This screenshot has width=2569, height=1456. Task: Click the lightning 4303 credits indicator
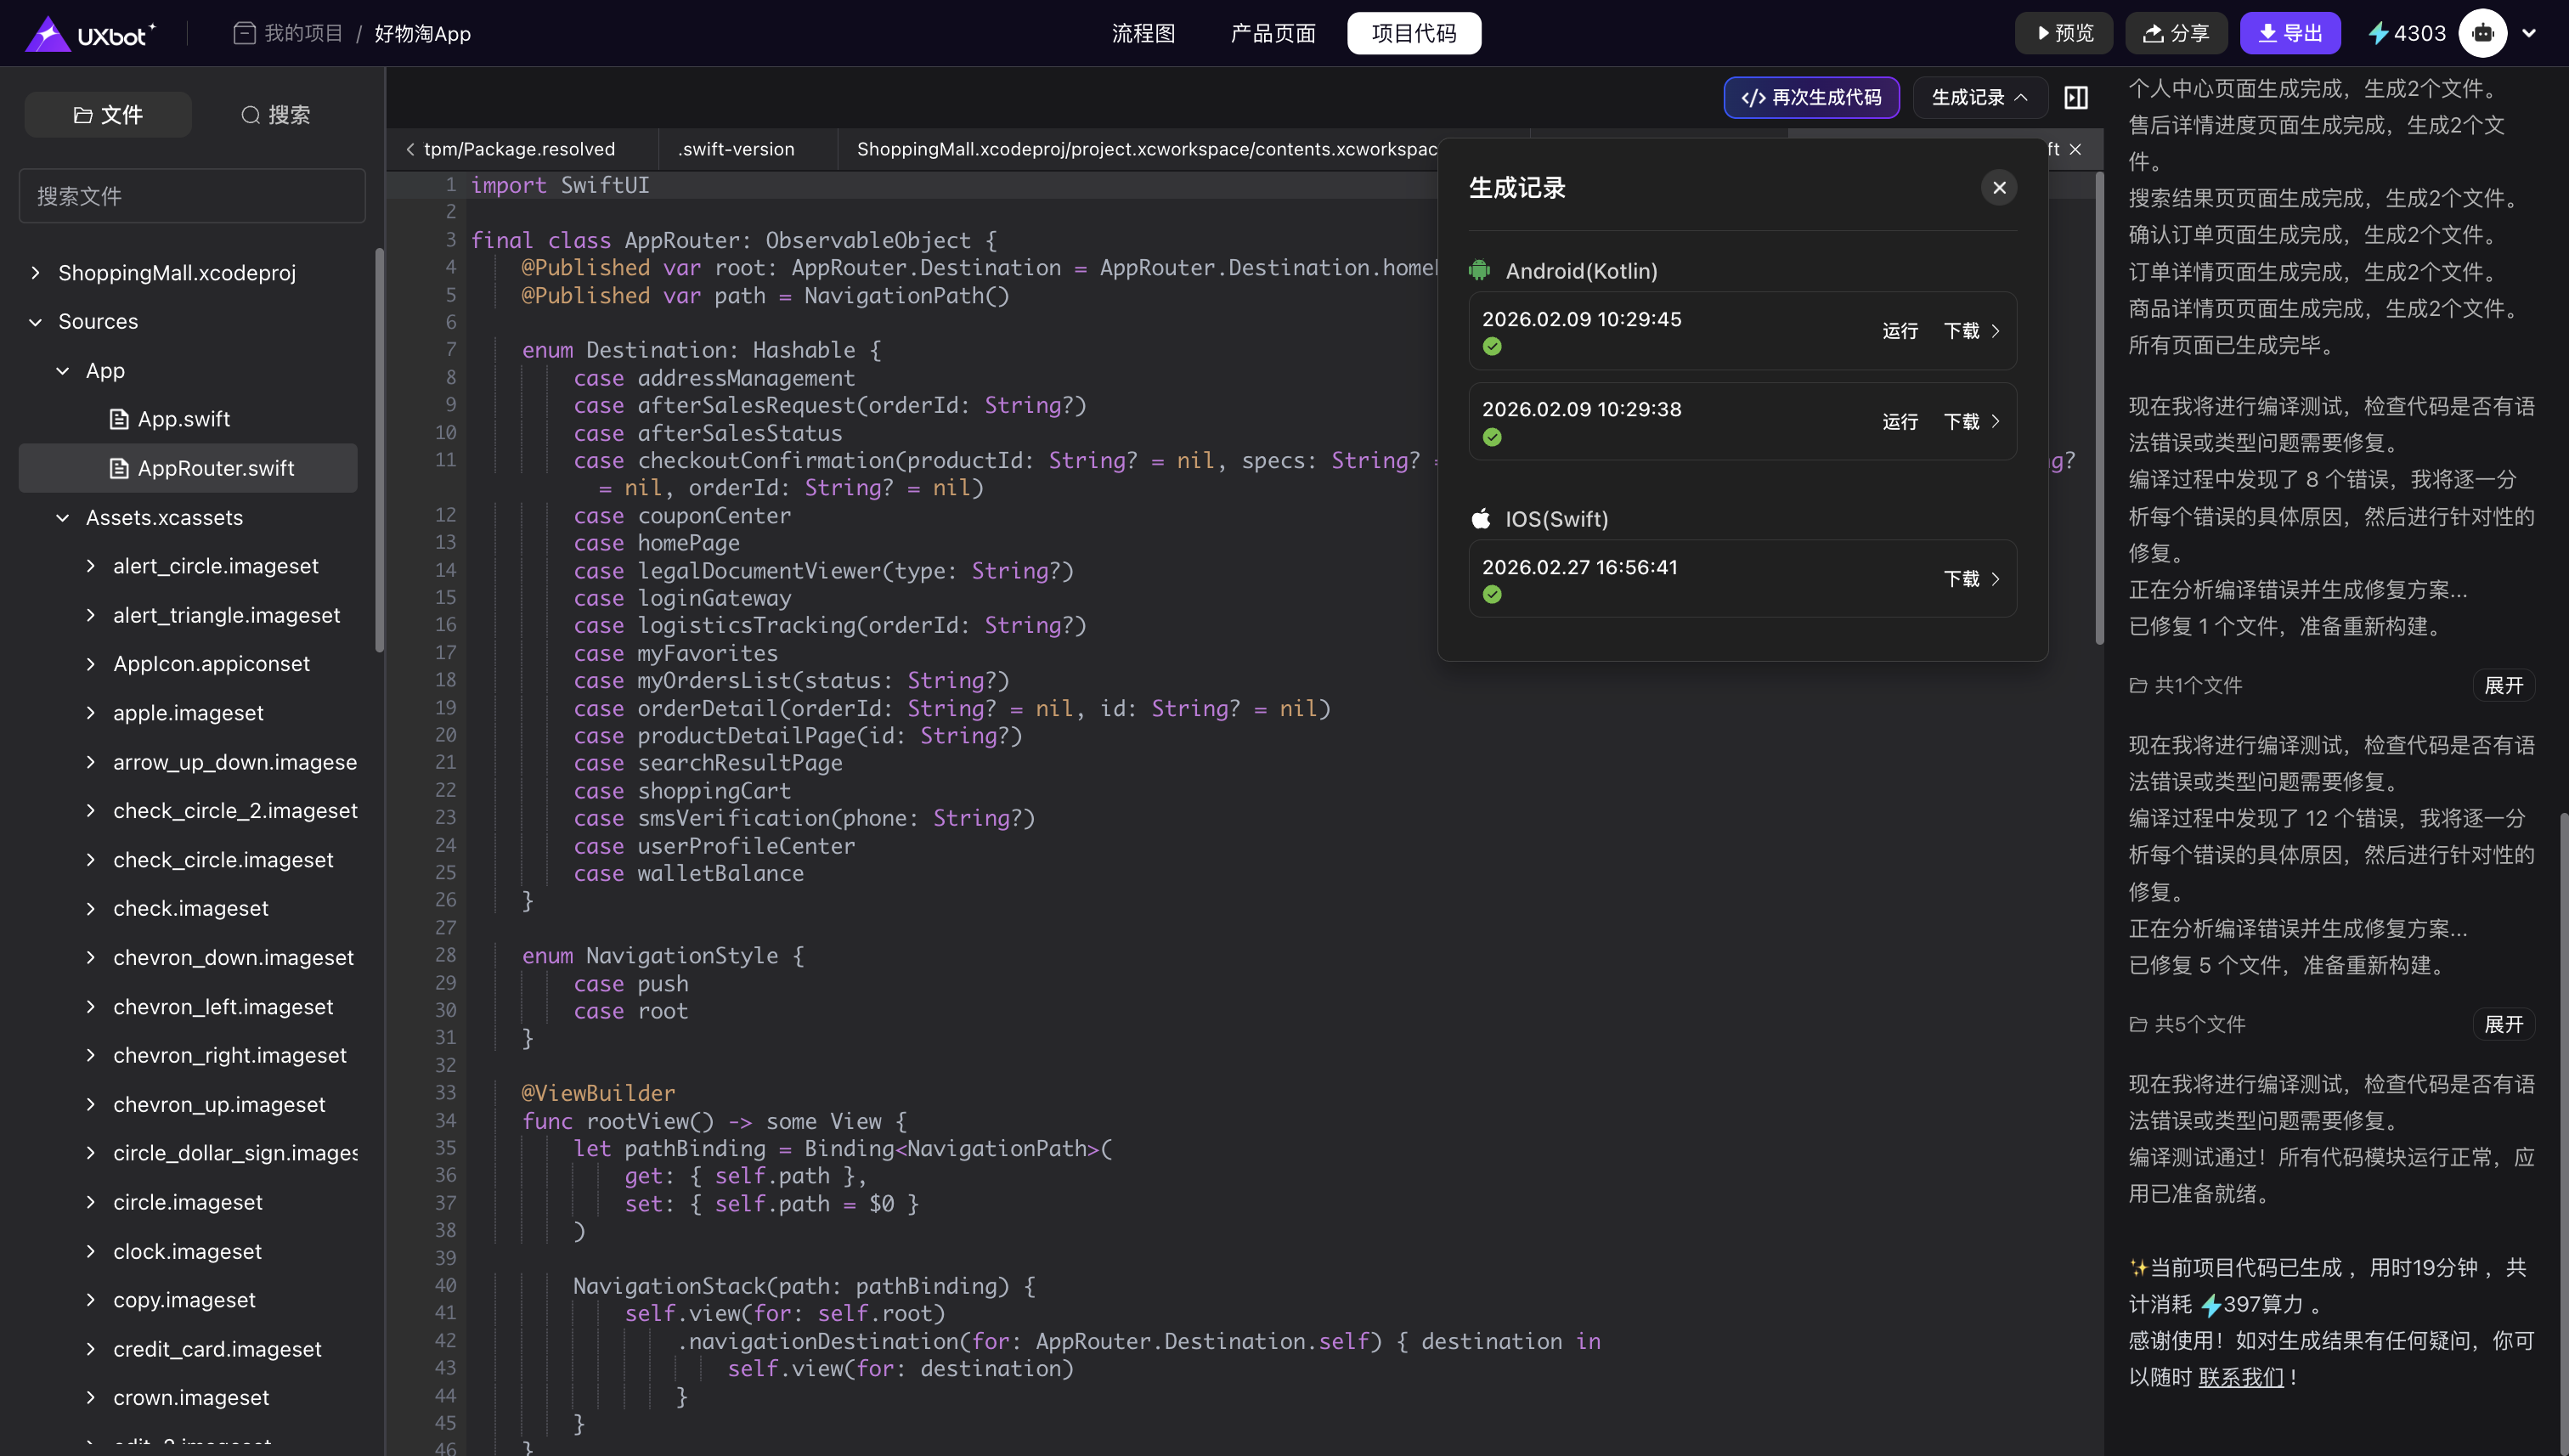[2407, 33]
